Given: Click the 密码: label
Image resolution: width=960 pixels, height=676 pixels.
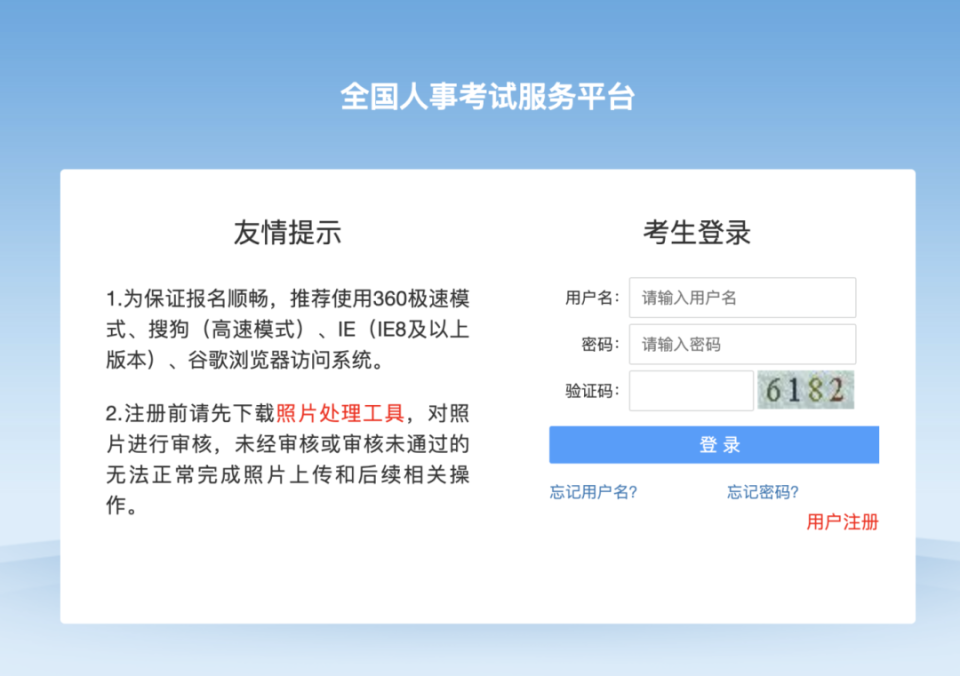Looking at the screenshot, I should tap(600, 345).
